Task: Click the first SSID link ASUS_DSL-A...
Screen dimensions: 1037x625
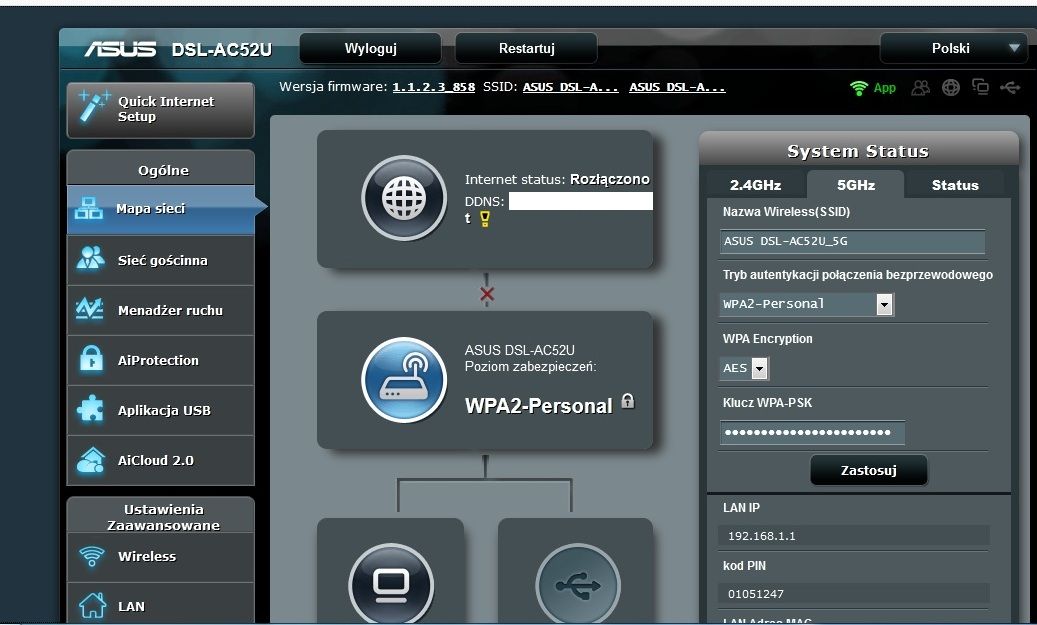Action: pyautogui.click(x=571, y=87)
